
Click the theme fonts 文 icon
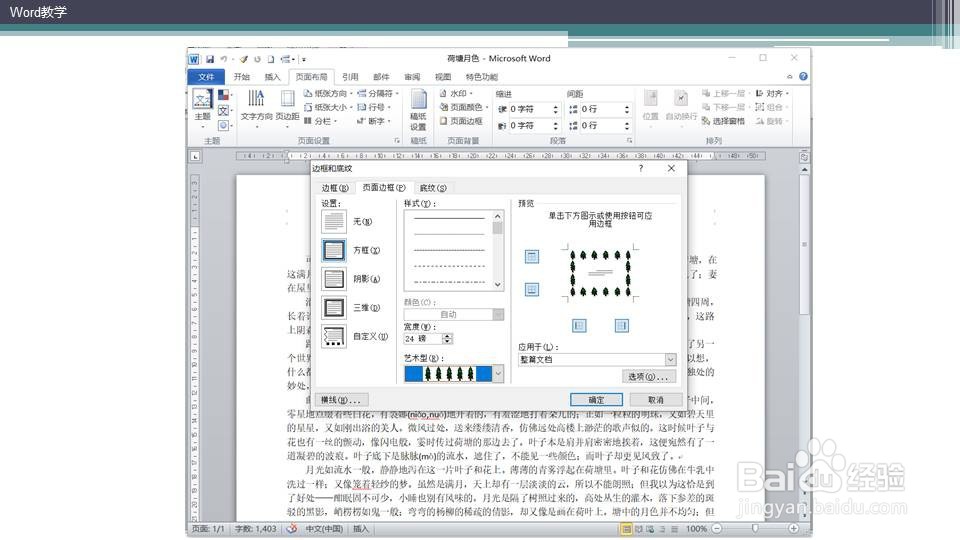point(223,110)
